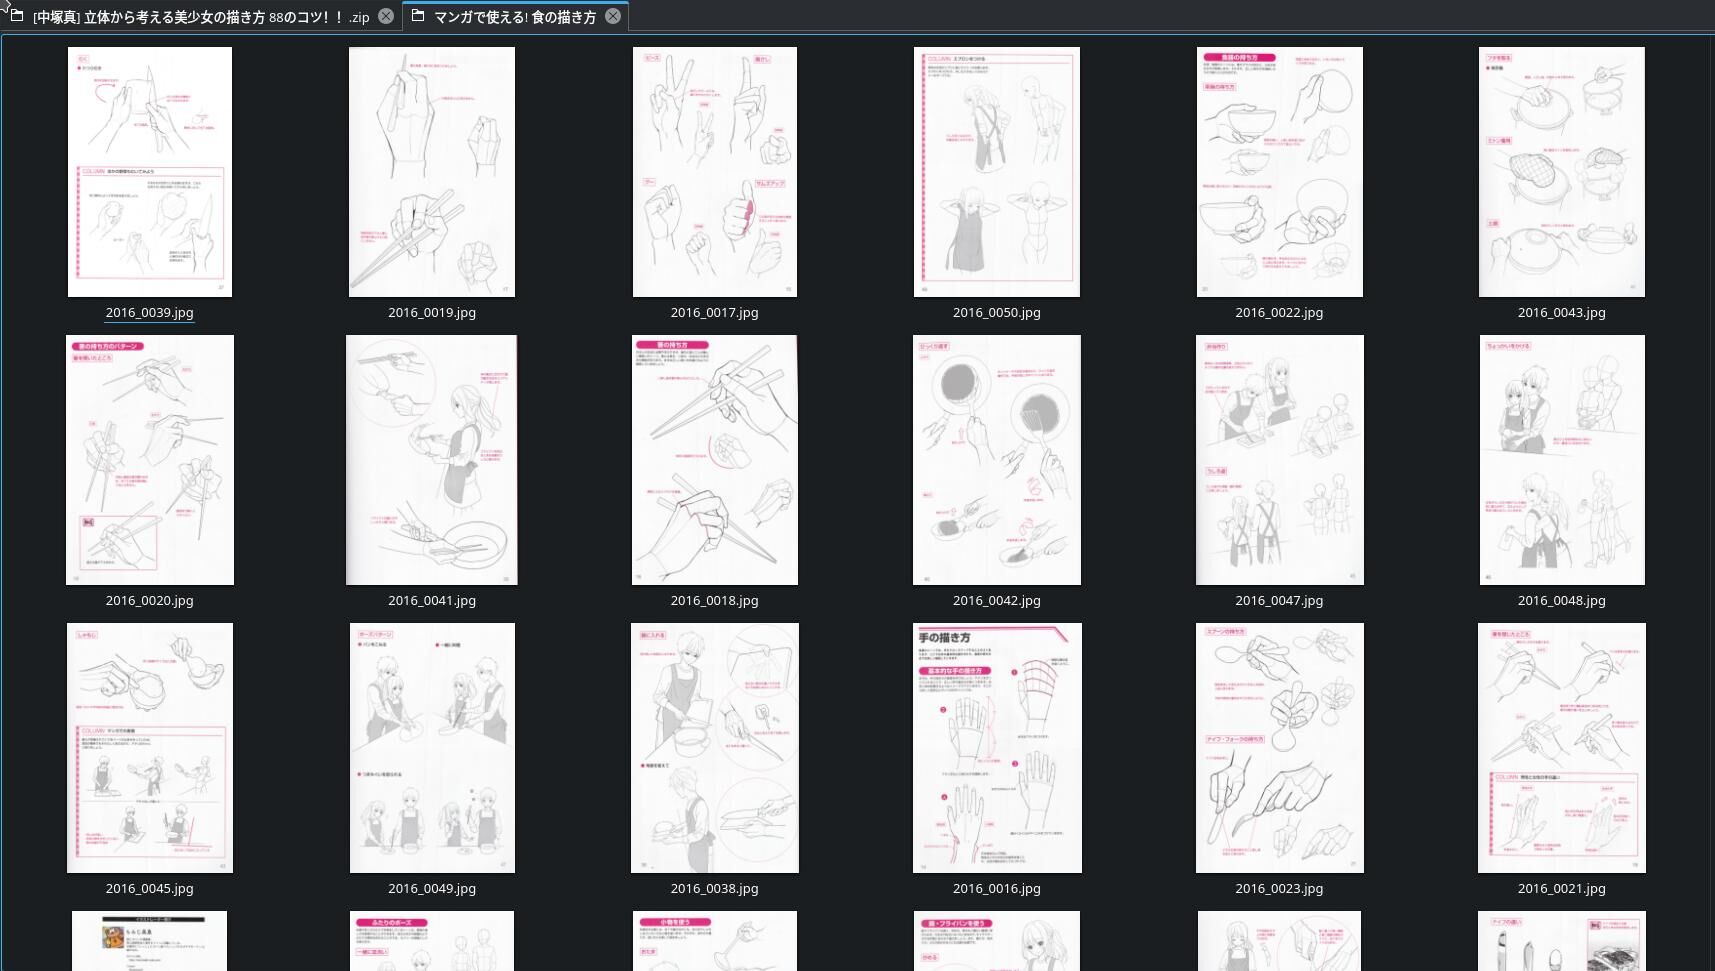The height and width of the screenshot is (971, 1715).
Task: Select the 2016_0042.jpg thumbnail
Action: 997,460
